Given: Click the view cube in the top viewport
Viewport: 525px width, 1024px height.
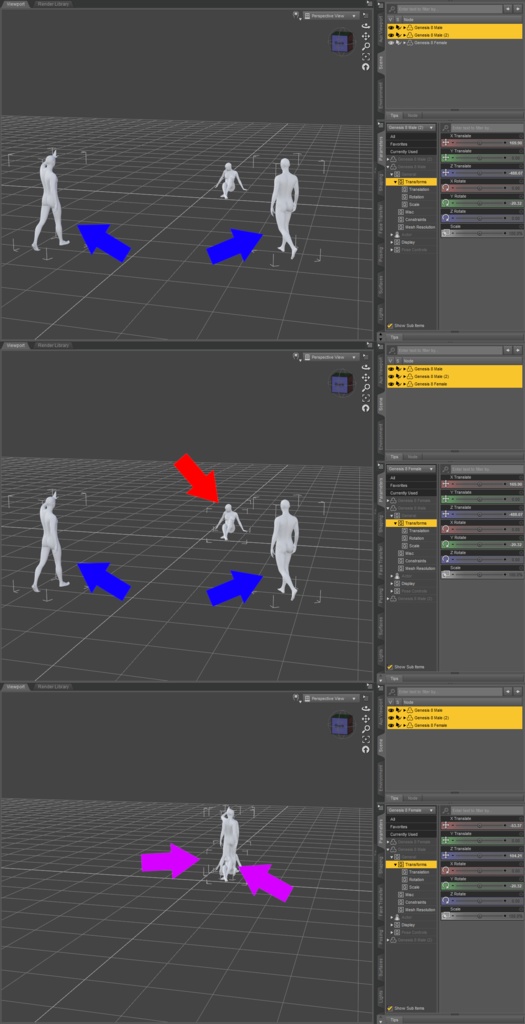Looking at the screenshot, I should click(340, 43).
